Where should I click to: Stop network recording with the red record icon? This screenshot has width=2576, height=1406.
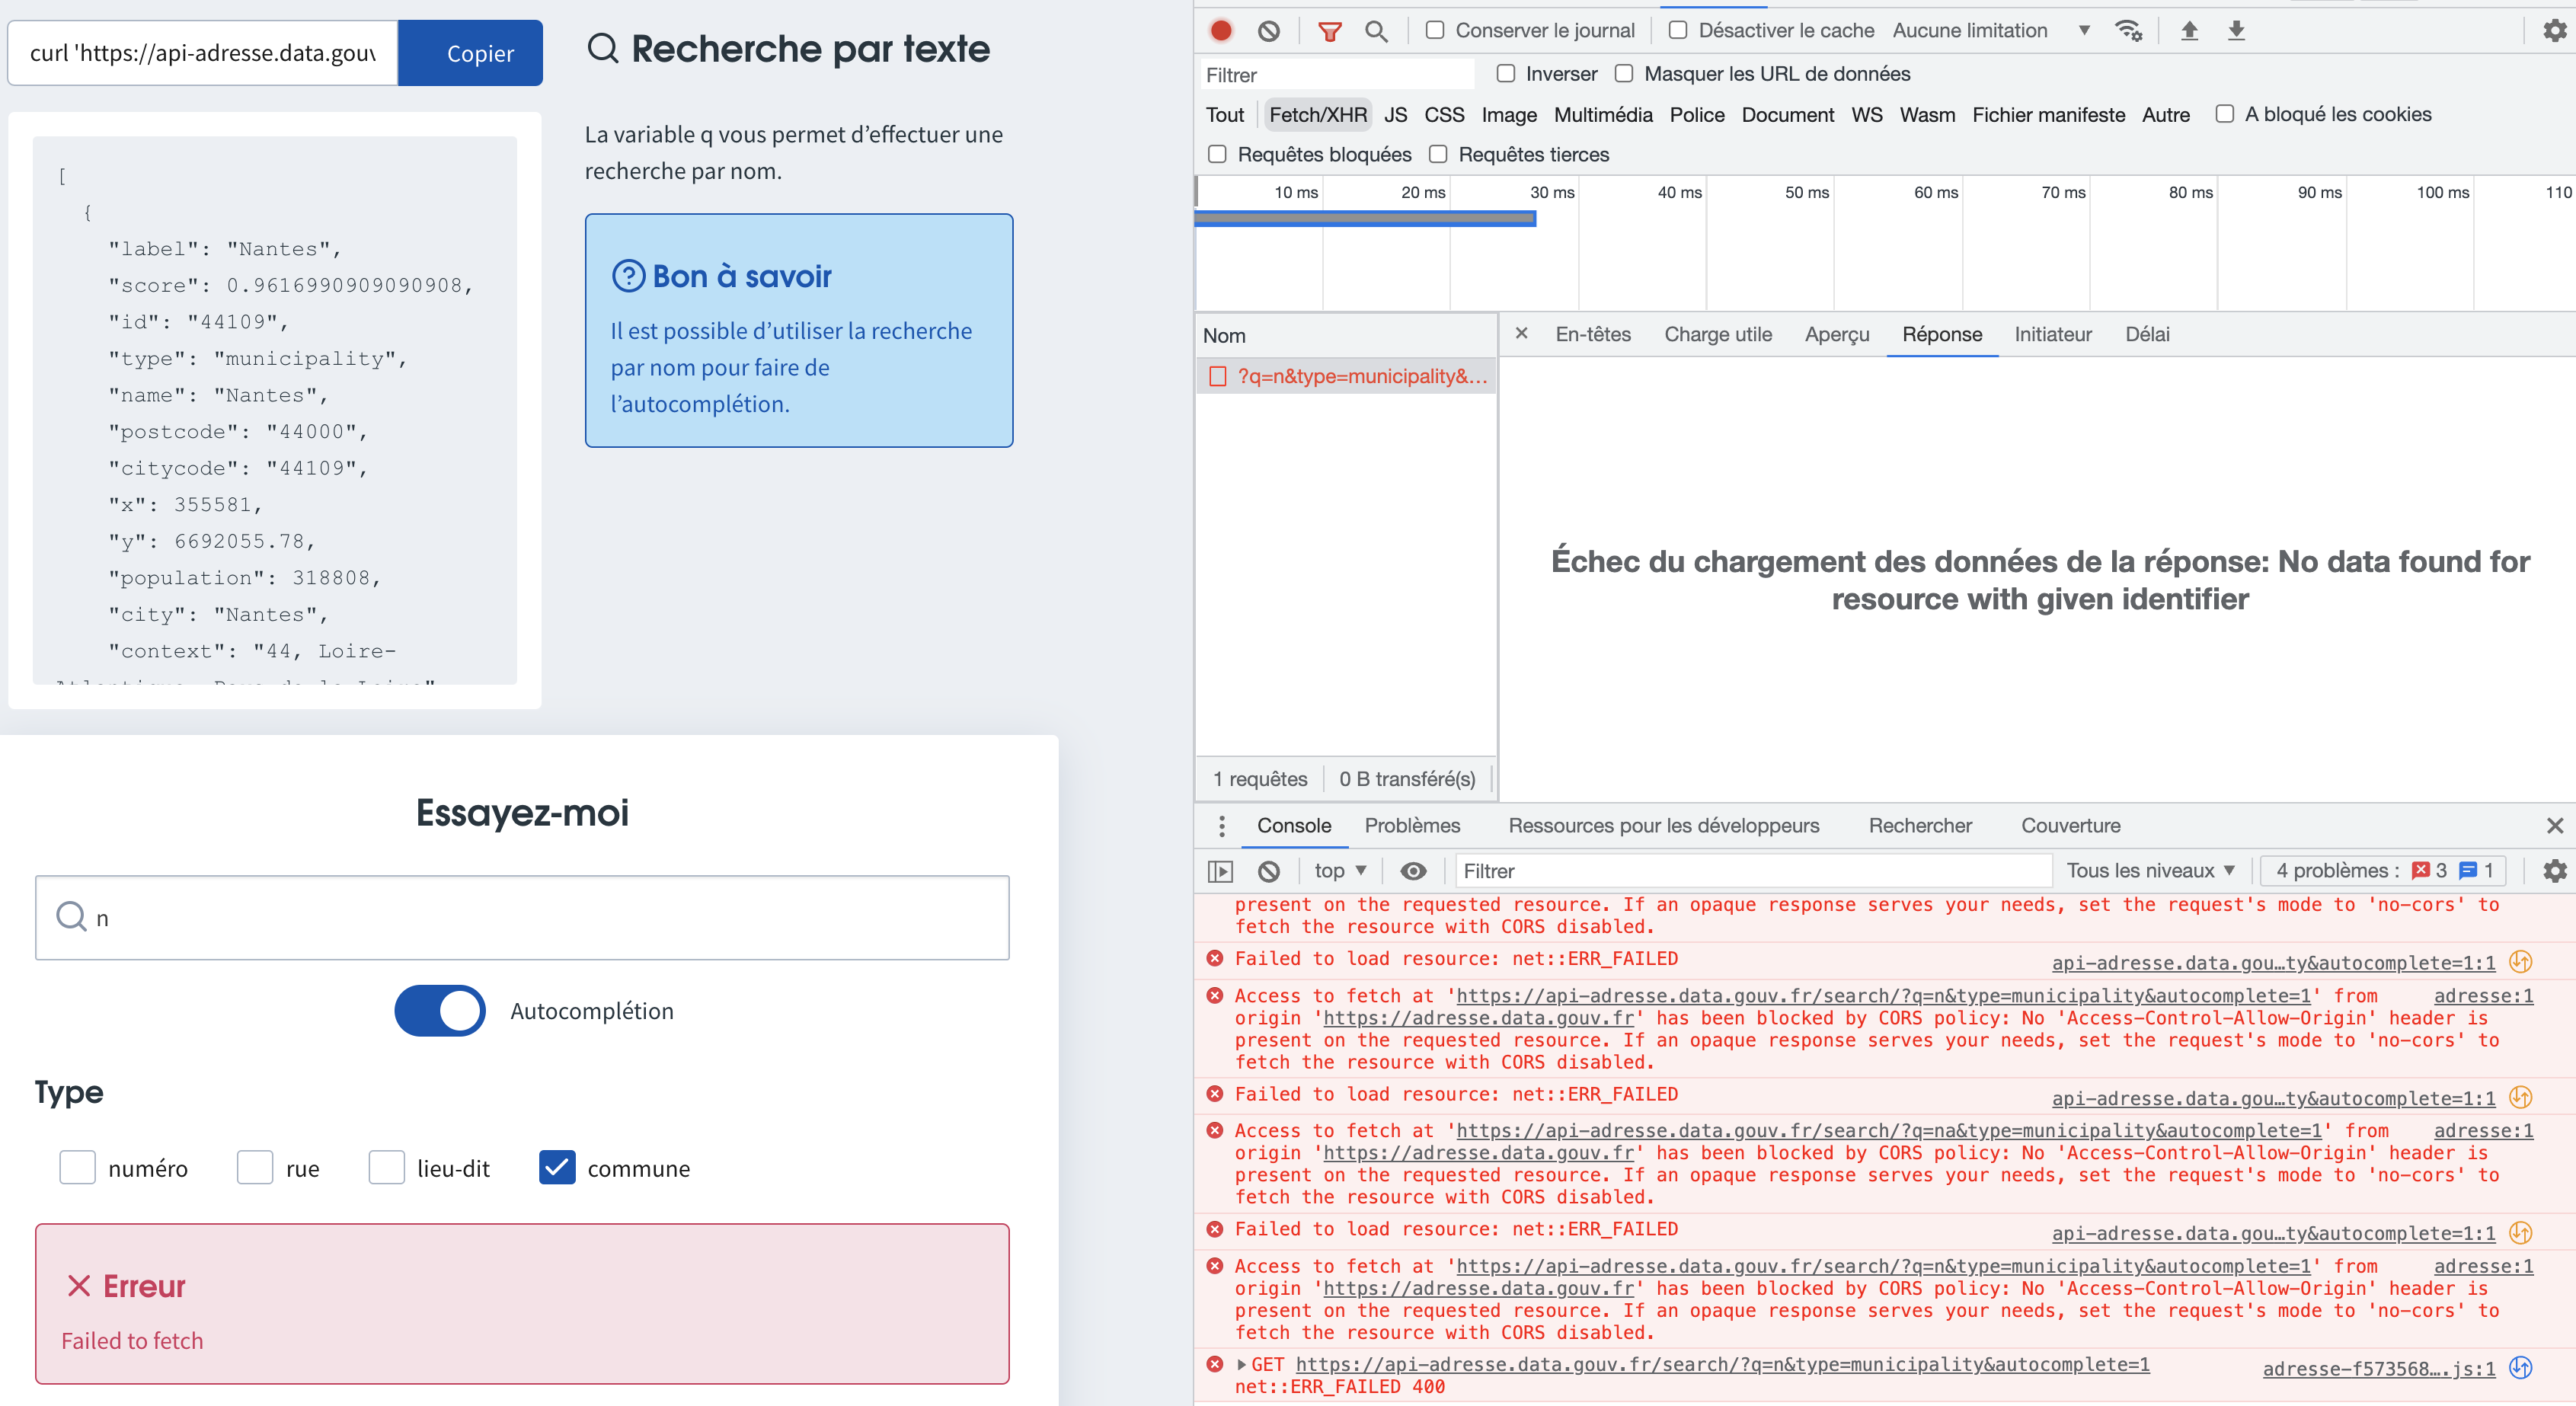[1220, 30]
